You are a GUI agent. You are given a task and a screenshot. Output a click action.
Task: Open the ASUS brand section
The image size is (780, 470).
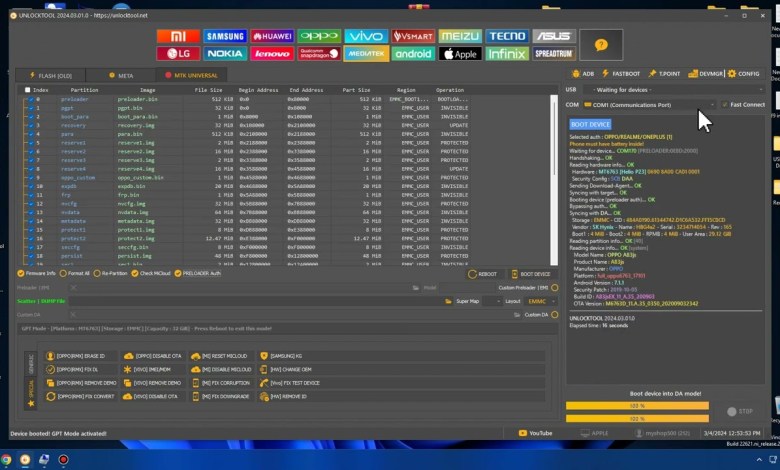(554, 36)
